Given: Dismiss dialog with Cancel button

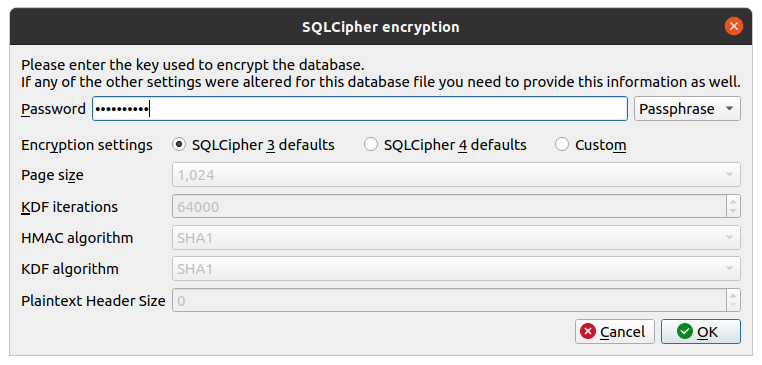Looking at the screenshot, I should tap(615, 331).
